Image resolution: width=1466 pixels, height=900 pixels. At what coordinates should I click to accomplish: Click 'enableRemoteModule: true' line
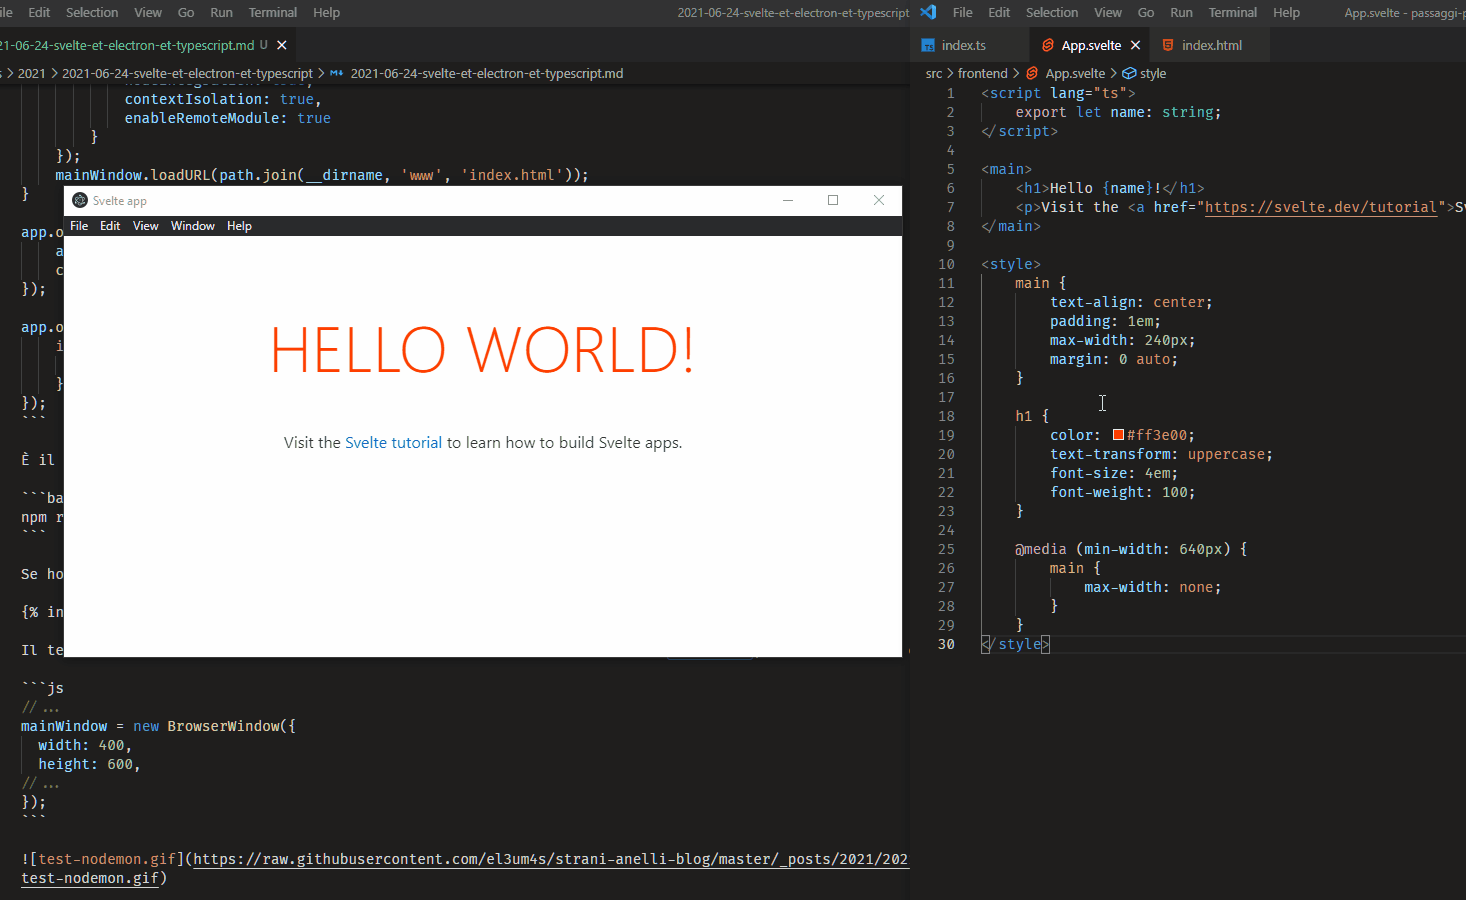tap(227, 118)
